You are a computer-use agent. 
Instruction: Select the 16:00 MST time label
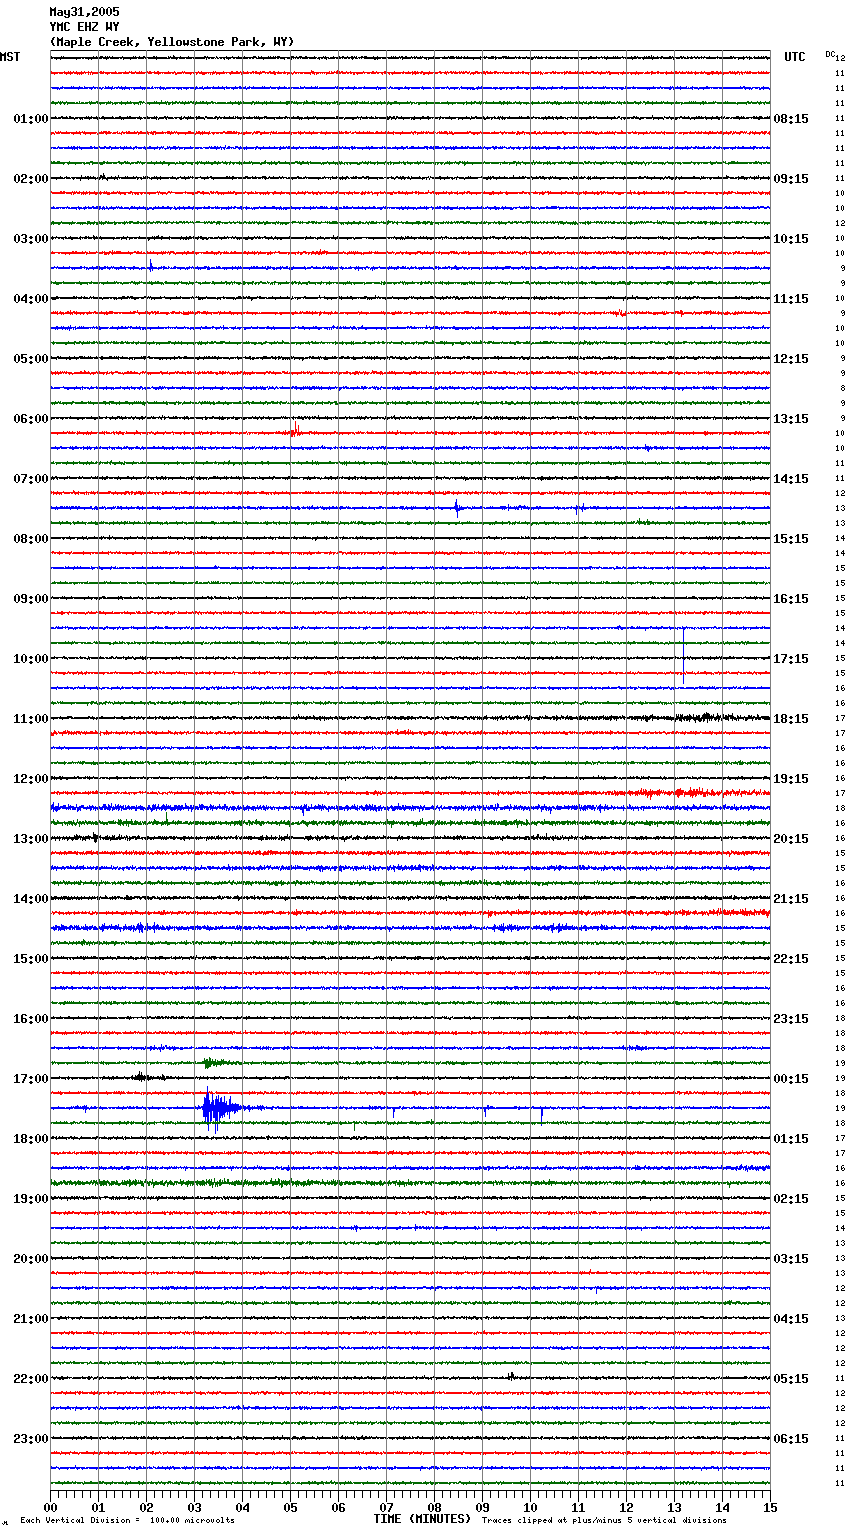(31, 1019)
